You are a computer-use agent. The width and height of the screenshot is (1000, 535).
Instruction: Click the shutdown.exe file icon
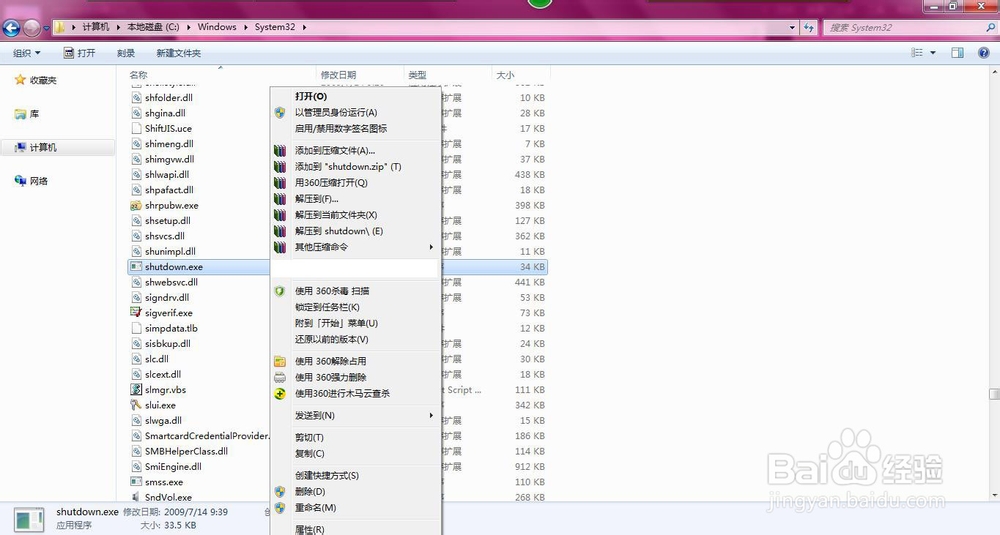coord(136,267)
